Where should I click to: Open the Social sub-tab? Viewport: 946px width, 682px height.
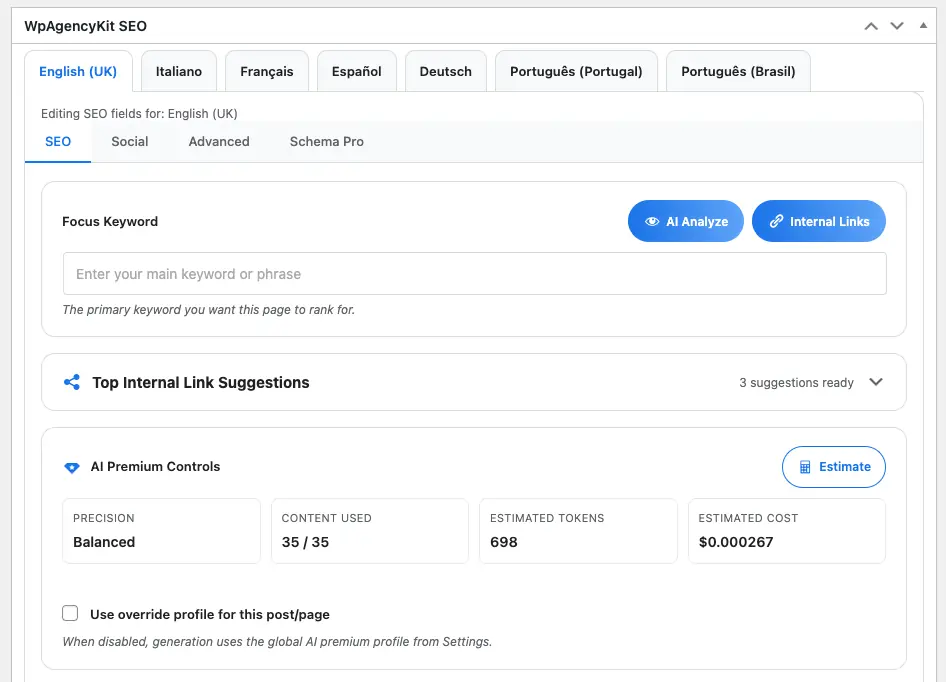[130, 142]
